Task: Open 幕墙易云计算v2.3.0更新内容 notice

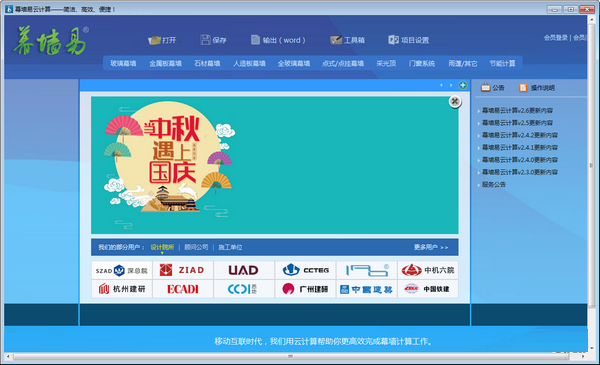Action: click(x=520, y=172)
